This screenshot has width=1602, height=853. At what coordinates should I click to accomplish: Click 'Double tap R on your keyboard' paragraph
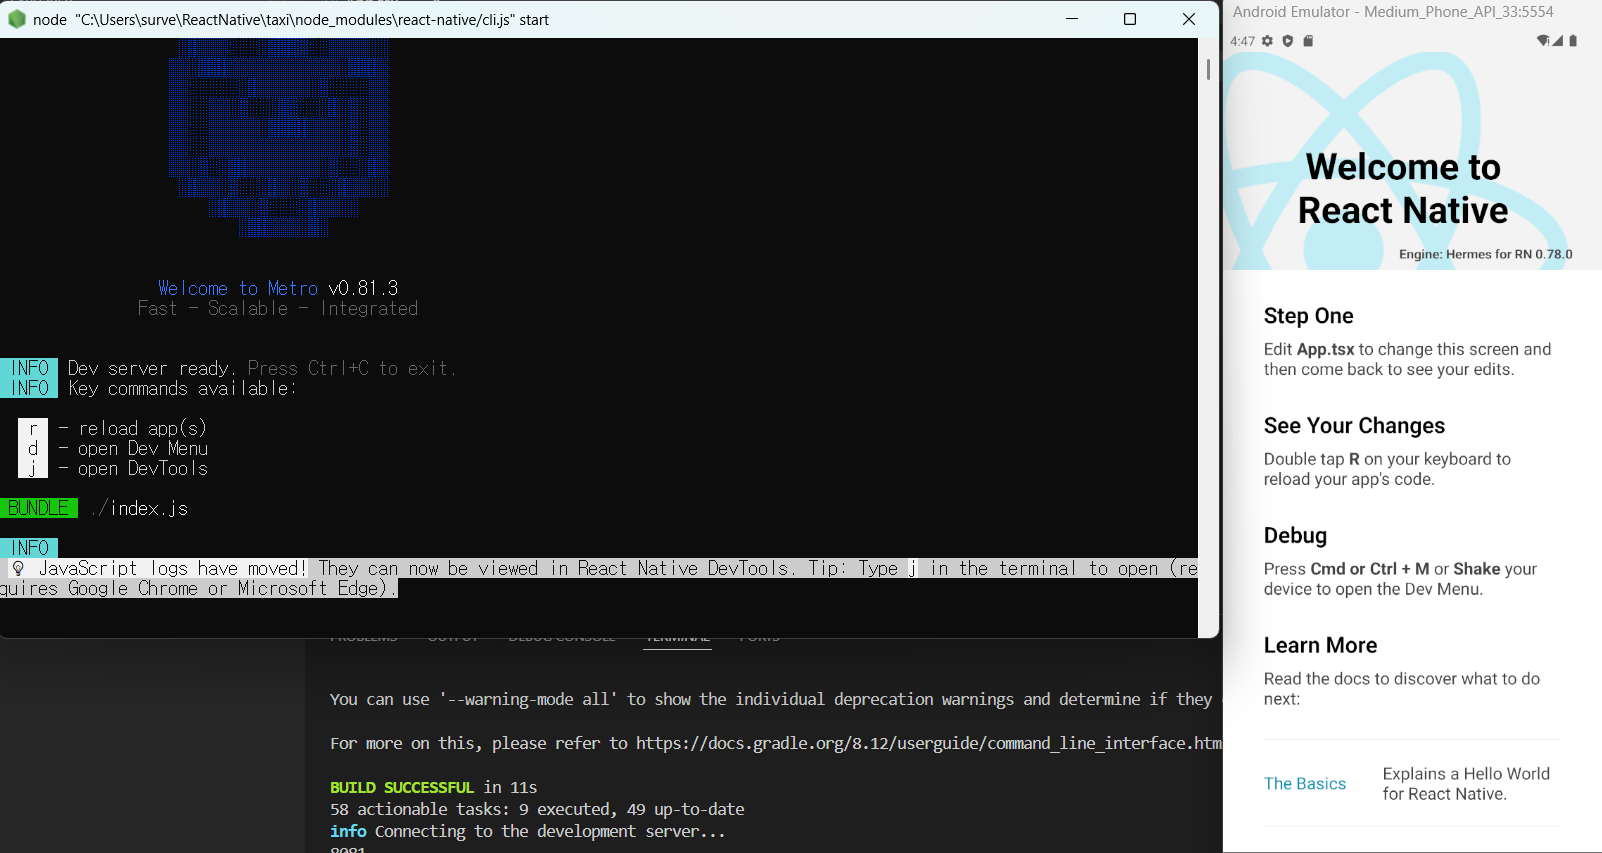click(1387, 469)
